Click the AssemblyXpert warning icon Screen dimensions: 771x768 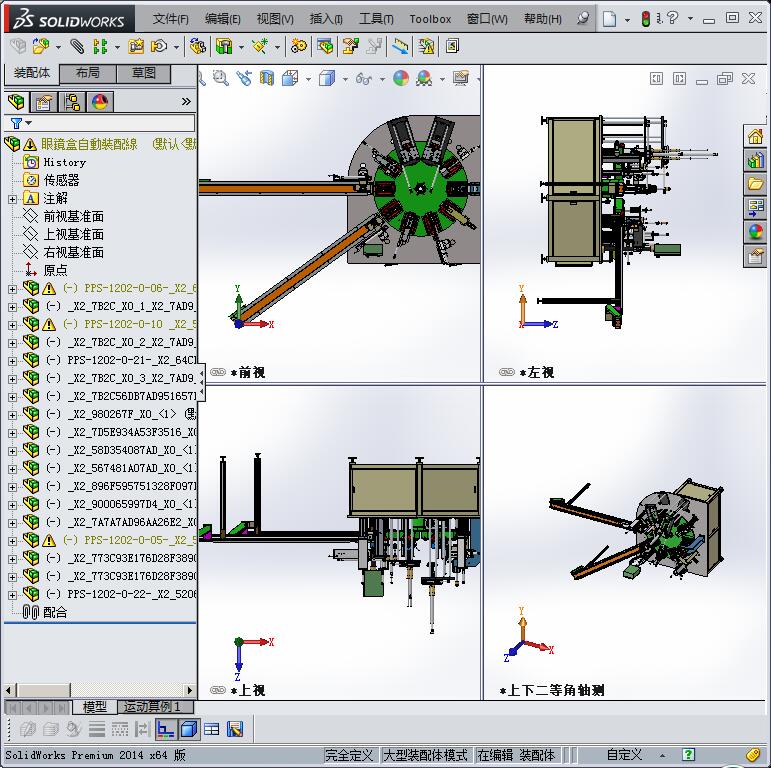click(426, 47)
